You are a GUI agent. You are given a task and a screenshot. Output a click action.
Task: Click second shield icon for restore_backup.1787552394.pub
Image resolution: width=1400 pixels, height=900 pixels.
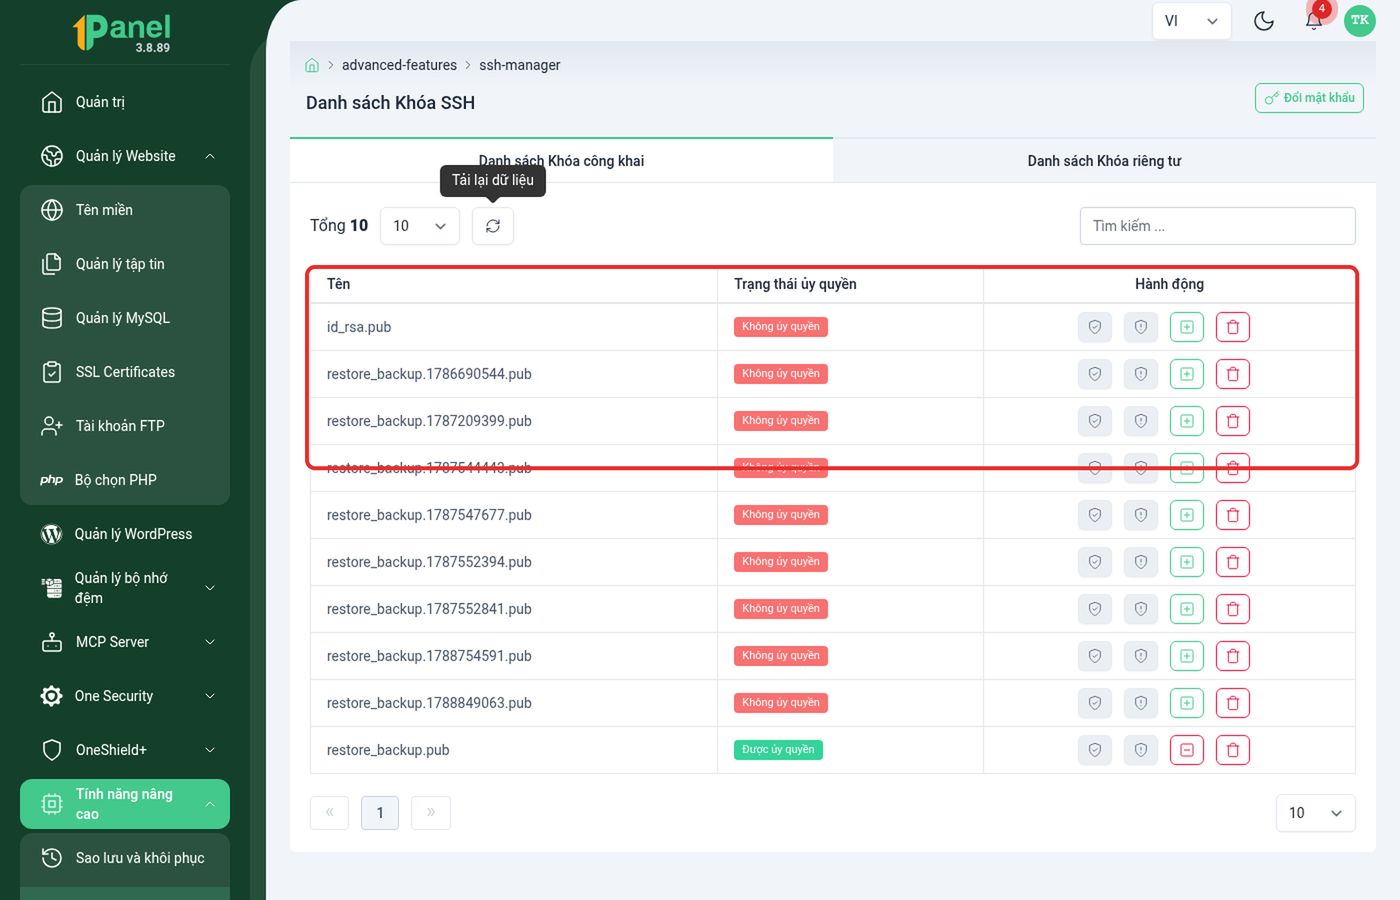click(x=1141, y=562)
